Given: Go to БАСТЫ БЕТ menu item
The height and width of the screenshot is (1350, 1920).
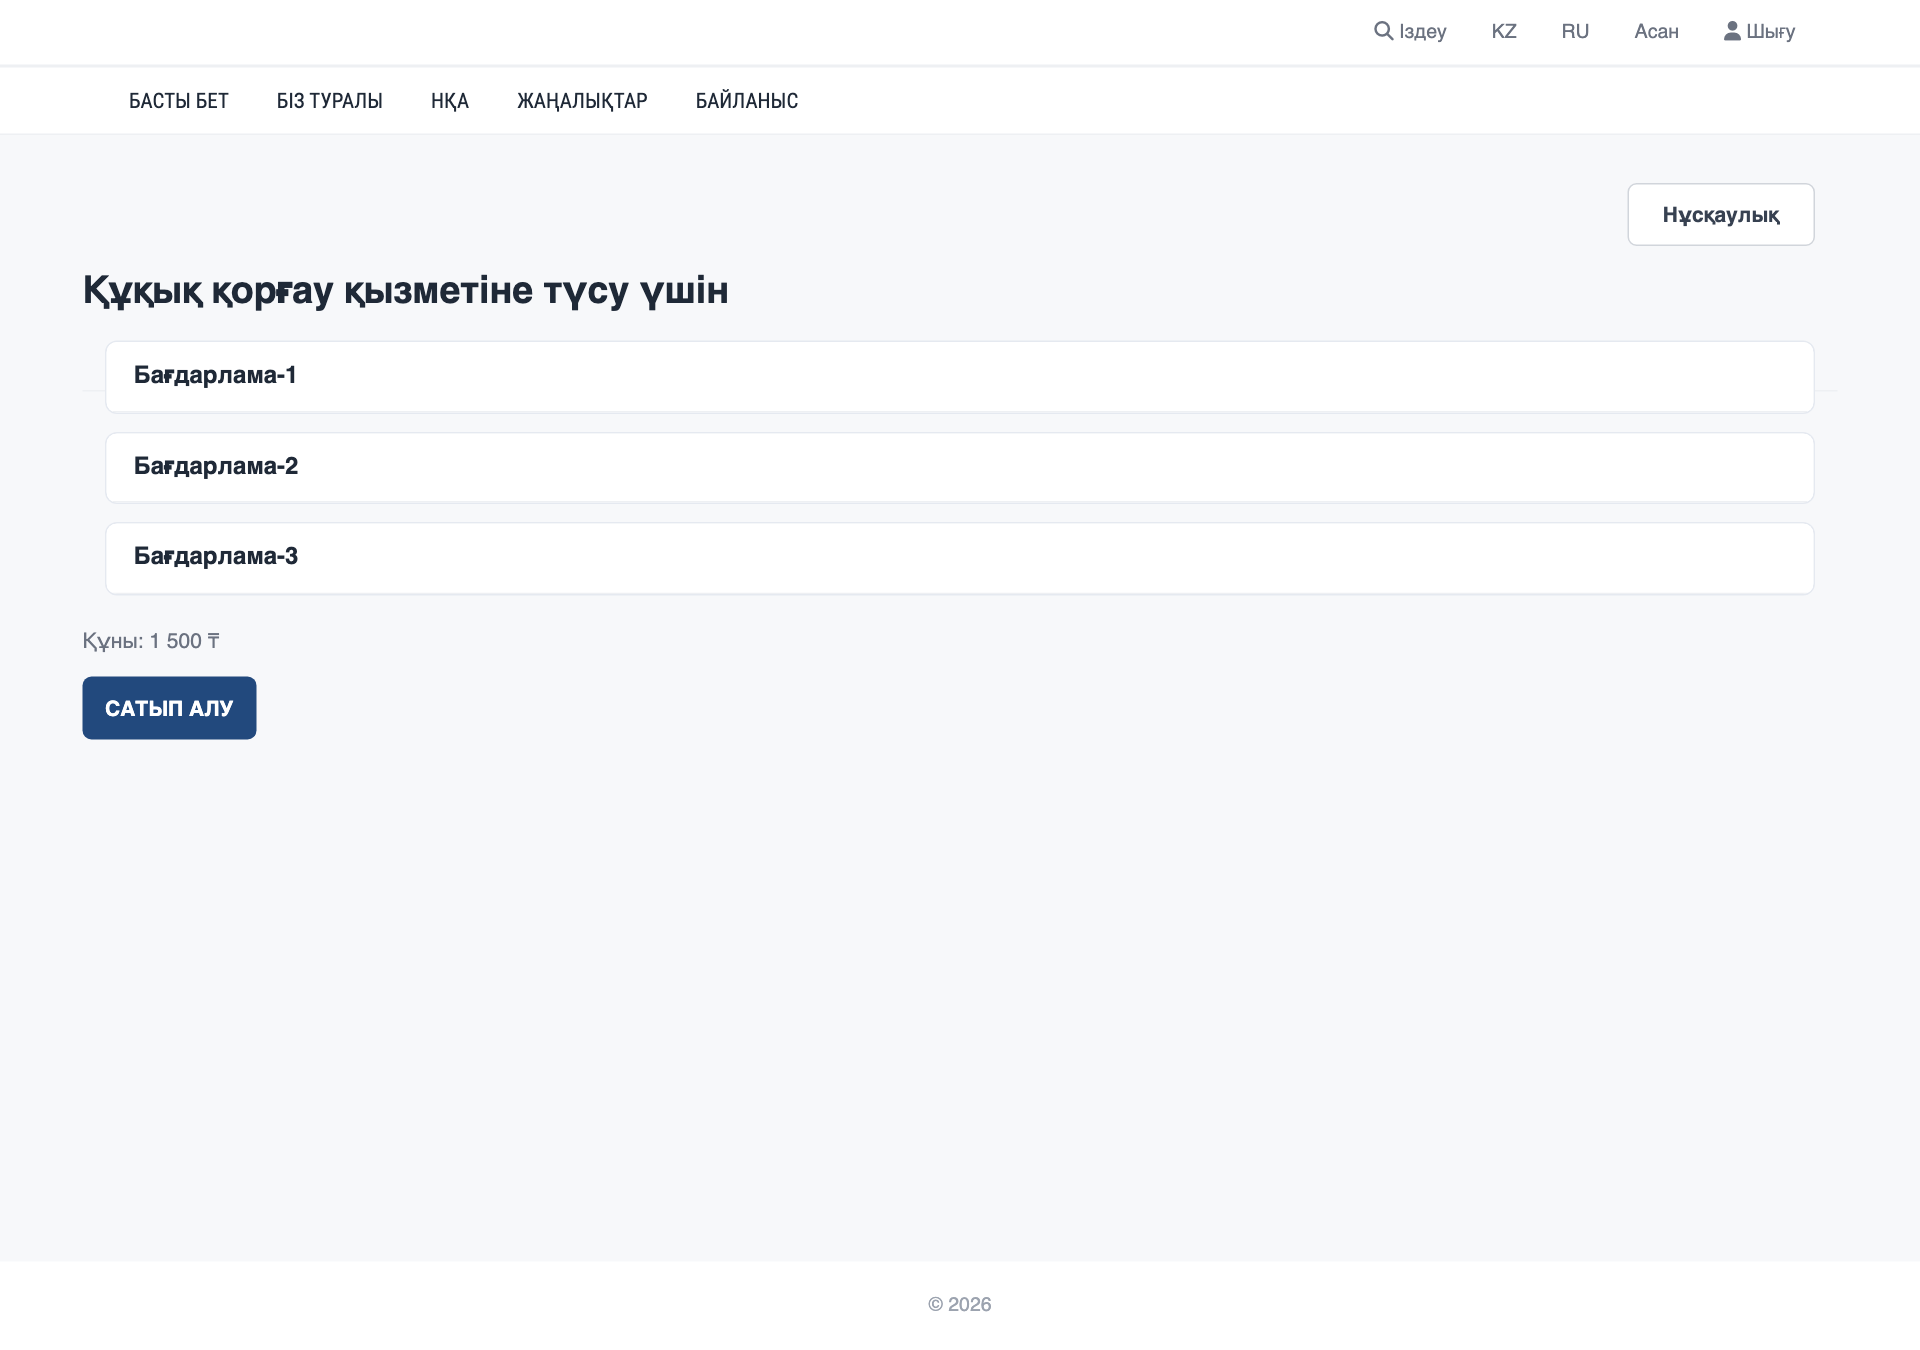Looking at the screenshot, I should pos(179,101).
